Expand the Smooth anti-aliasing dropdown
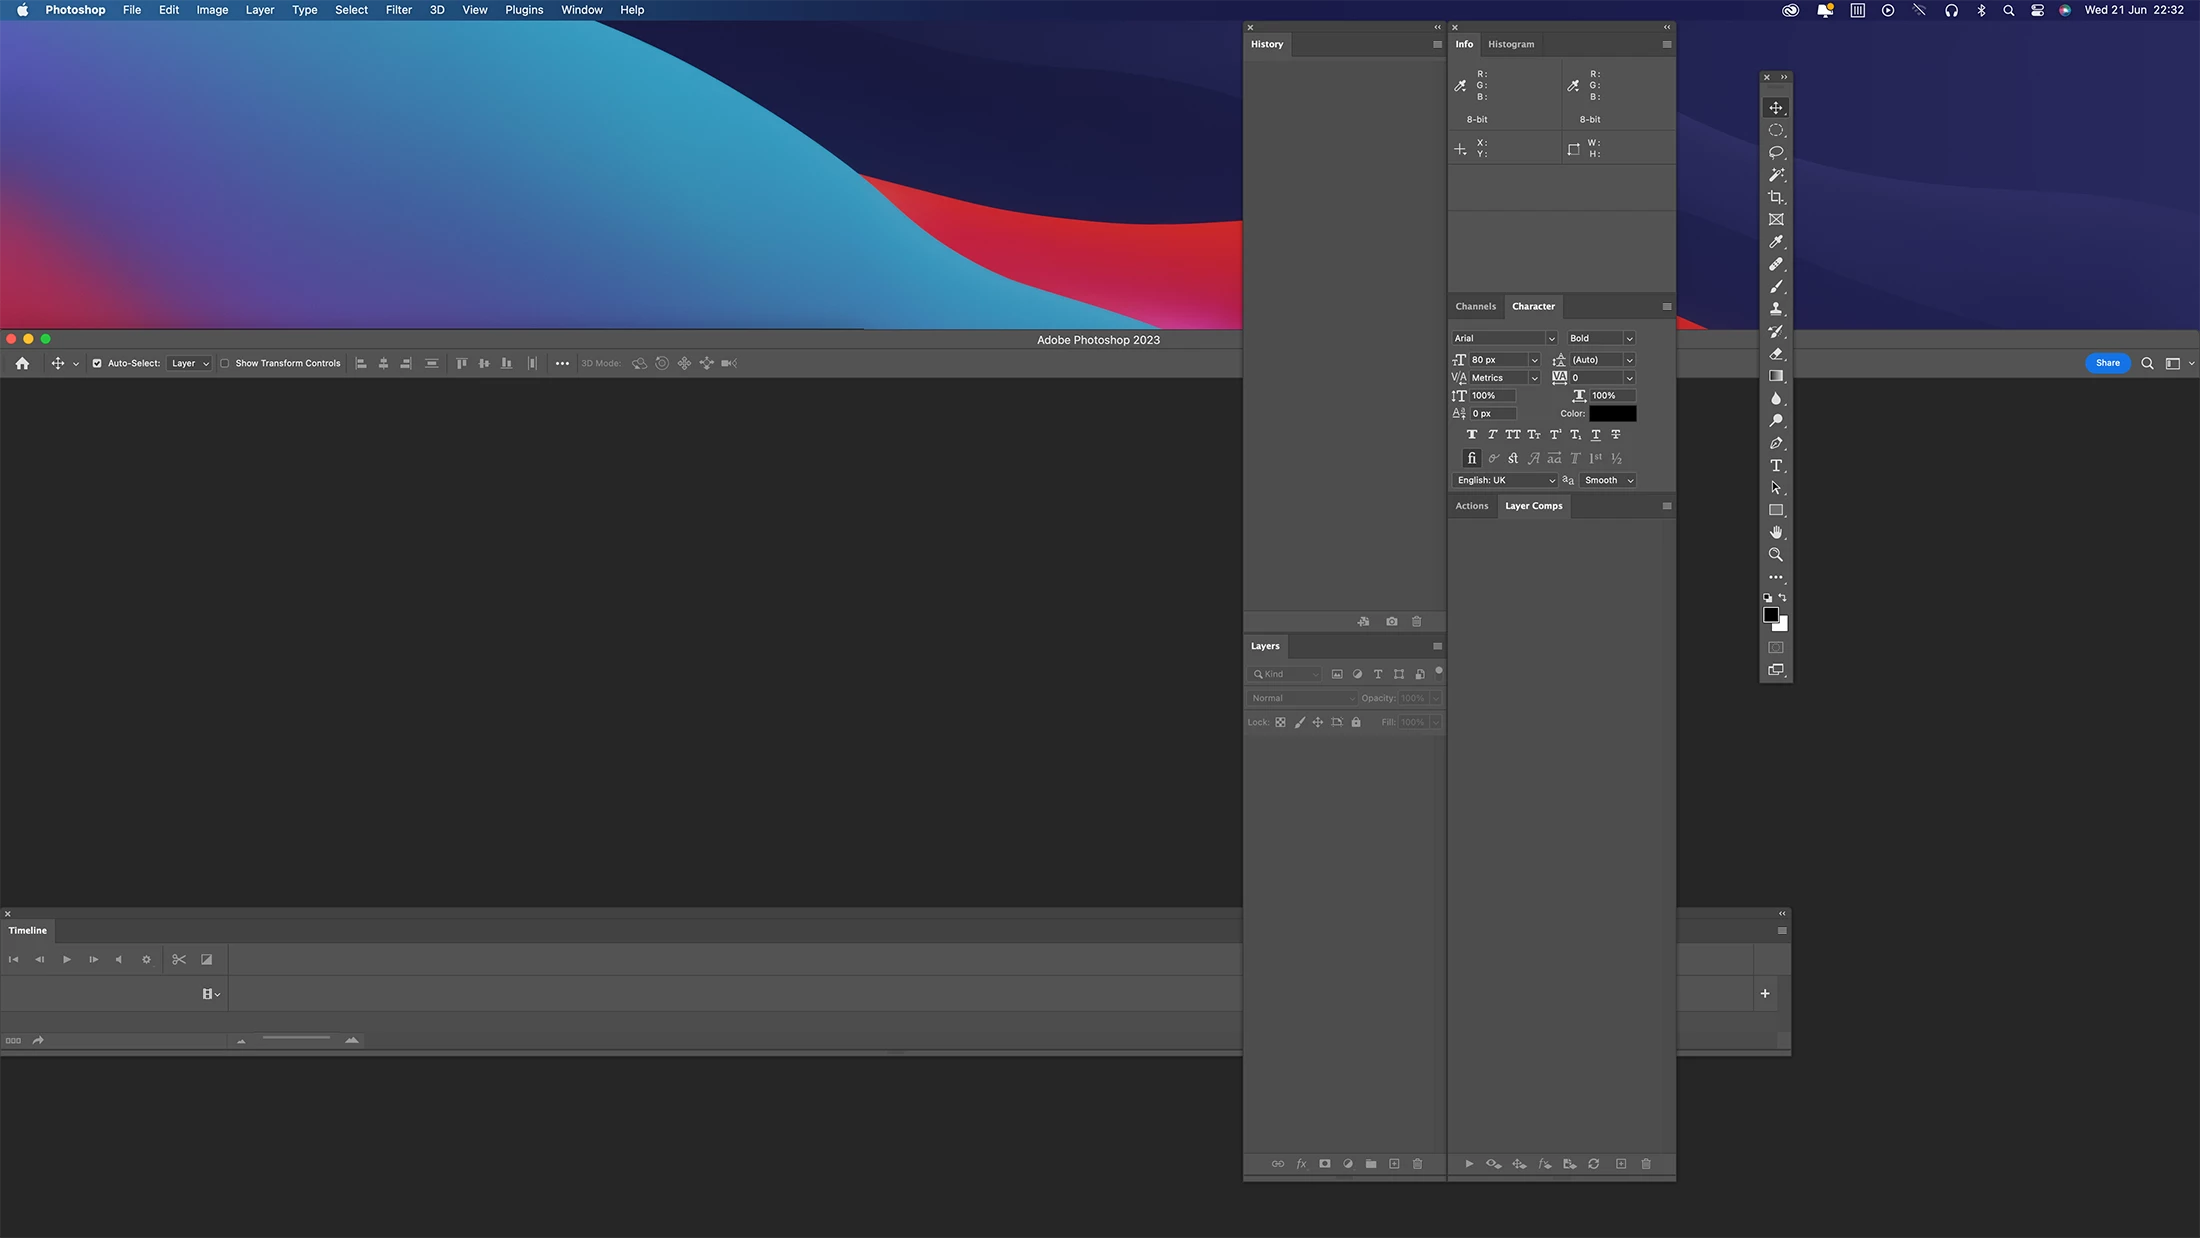The image size is (2200, 1238). click(x=1607, y=480)
